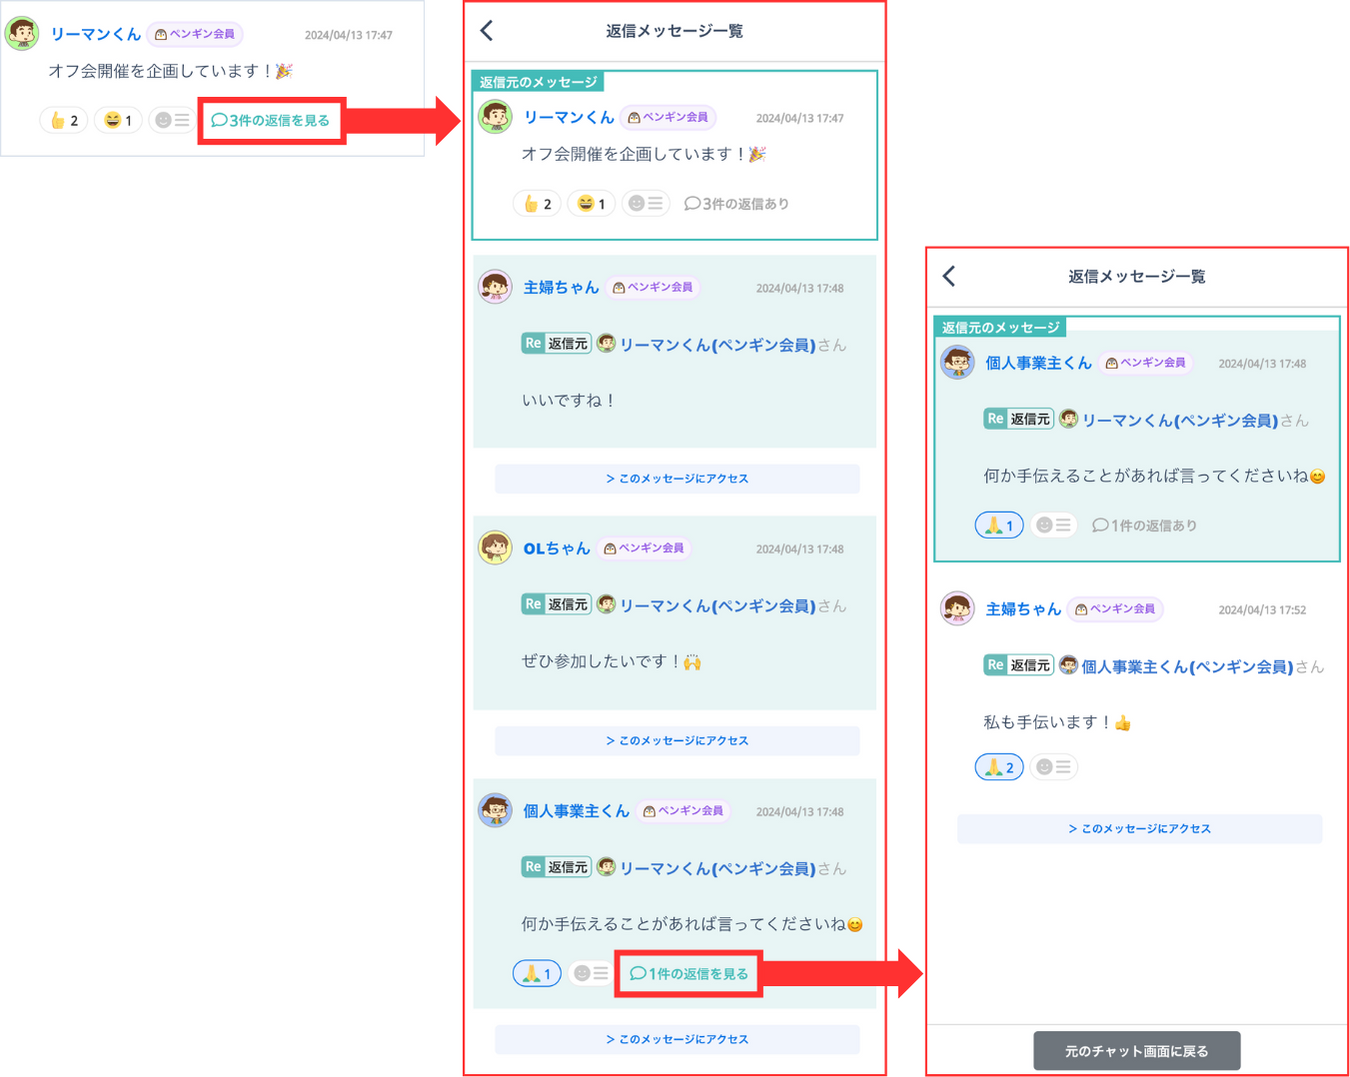Image resolution: width=1350 pixels, height=1077 pixels.
Task: Open リーマンくん(ペンギン会員) reply-source link above いいですね！
Action: 717,345
